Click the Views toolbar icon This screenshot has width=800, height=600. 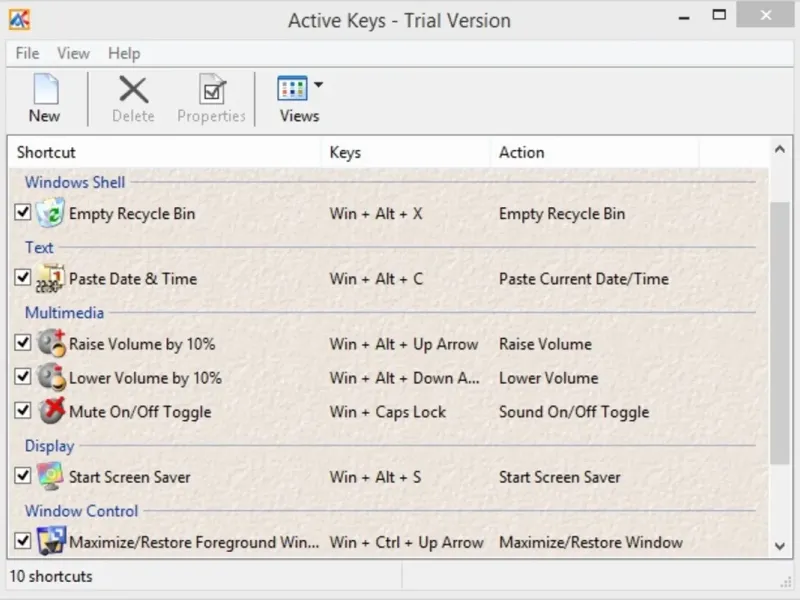tap(292, 88)
